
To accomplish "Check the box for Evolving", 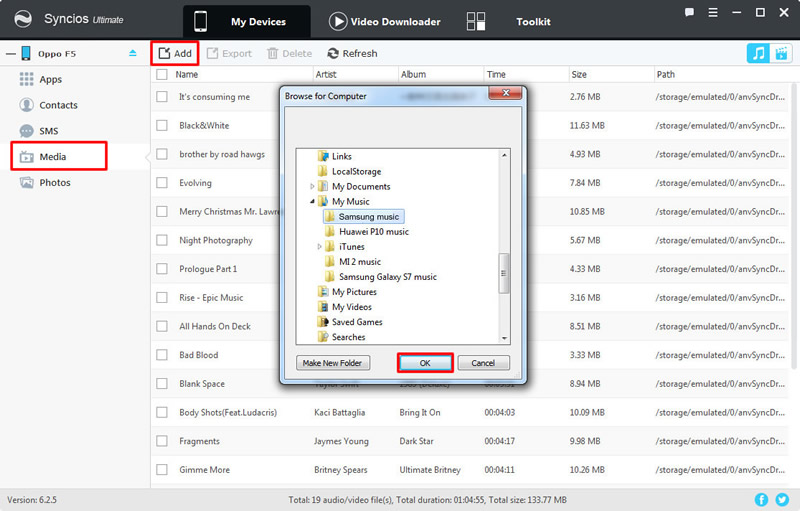I will pyautogui.click(x=162, y=183).
